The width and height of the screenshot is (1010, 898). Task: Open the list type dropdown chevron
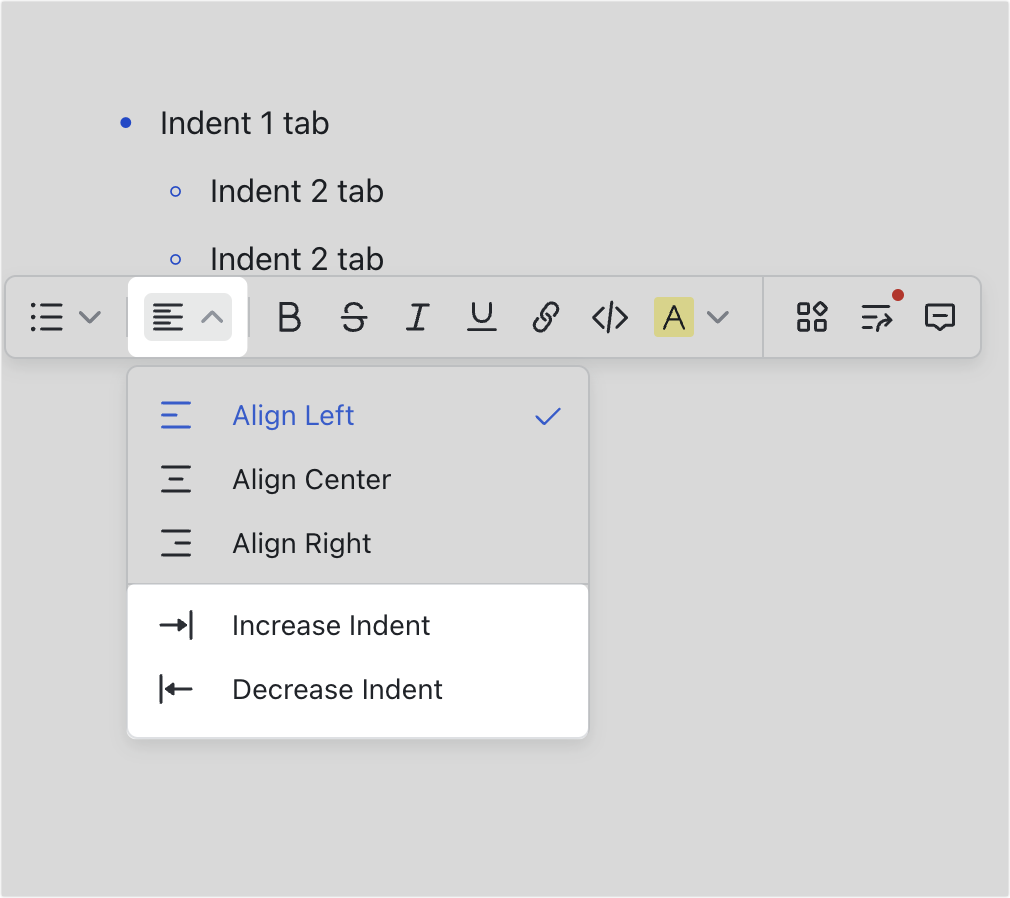(91, 317)
